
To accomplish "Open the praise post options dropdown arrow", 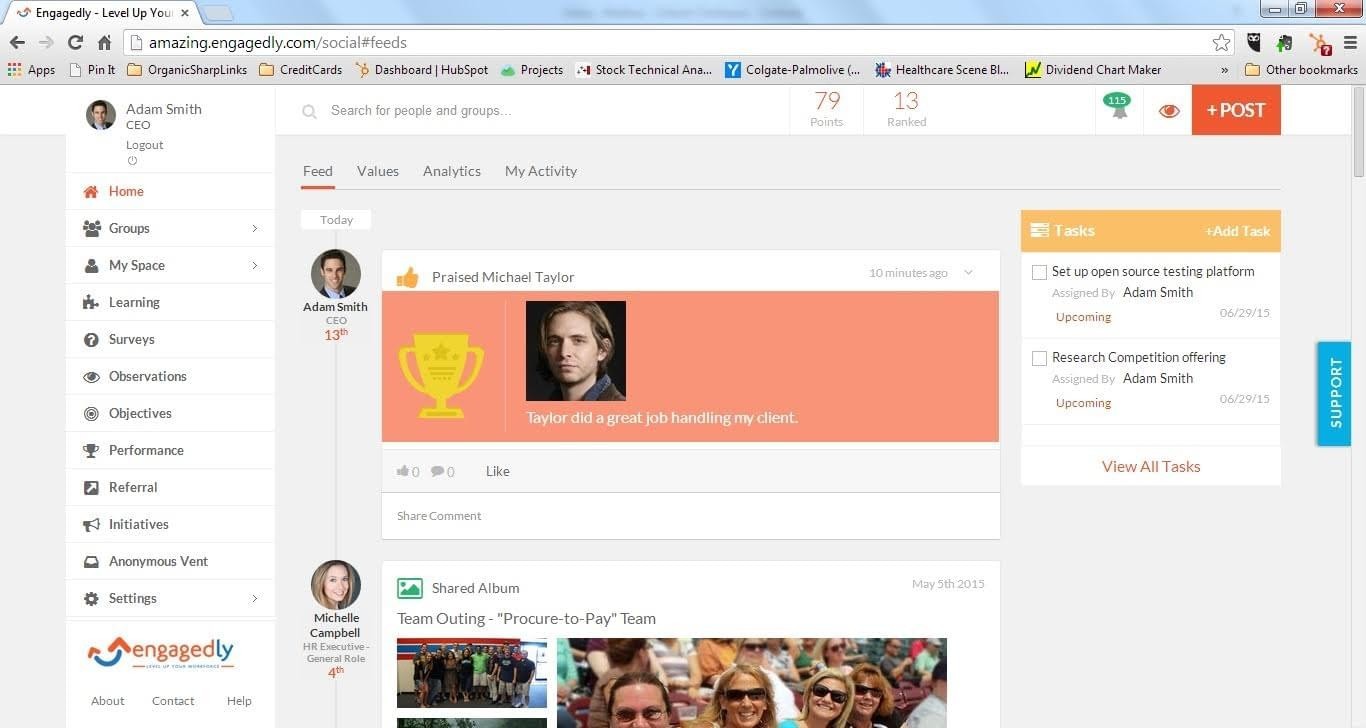I will pyautogui.click(x=968, y=273).
